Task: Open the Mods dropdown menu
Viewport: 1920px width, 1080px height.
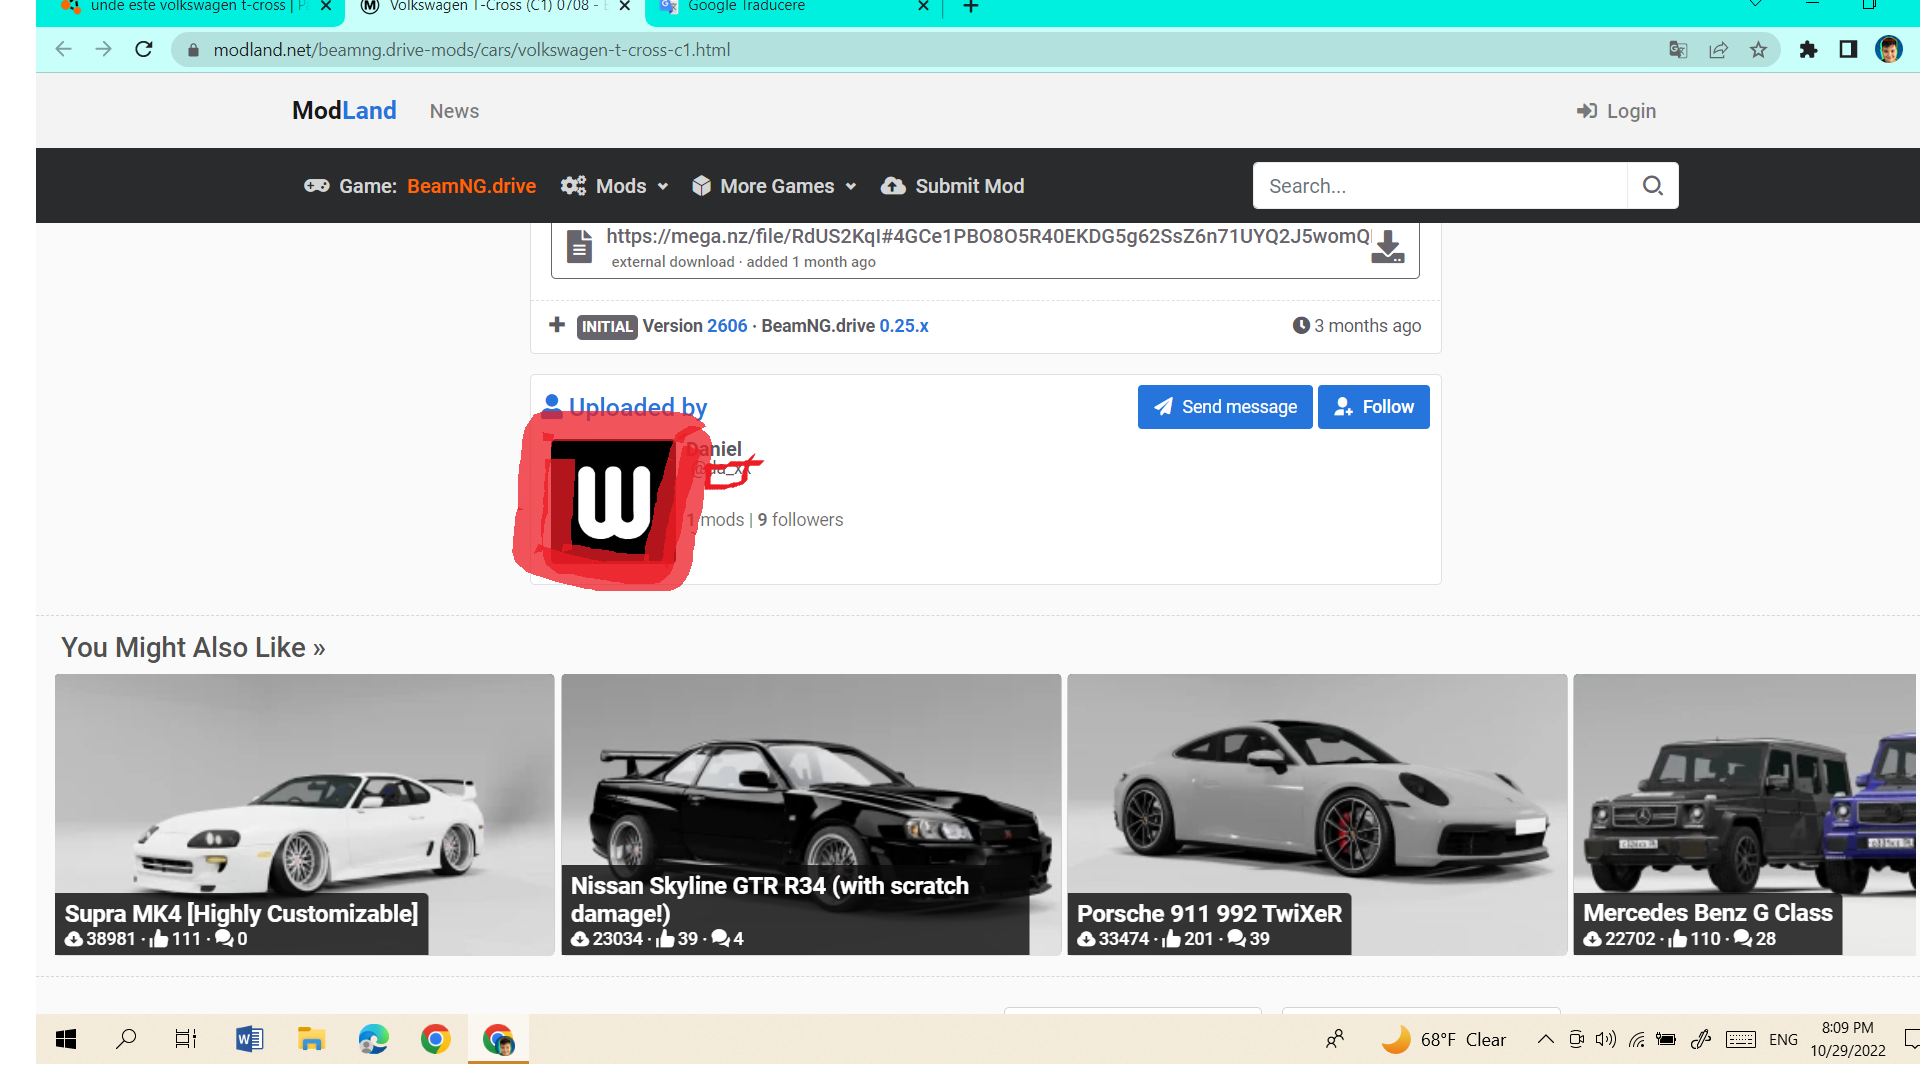Action: pyautogui.click(x=614, y=186)
